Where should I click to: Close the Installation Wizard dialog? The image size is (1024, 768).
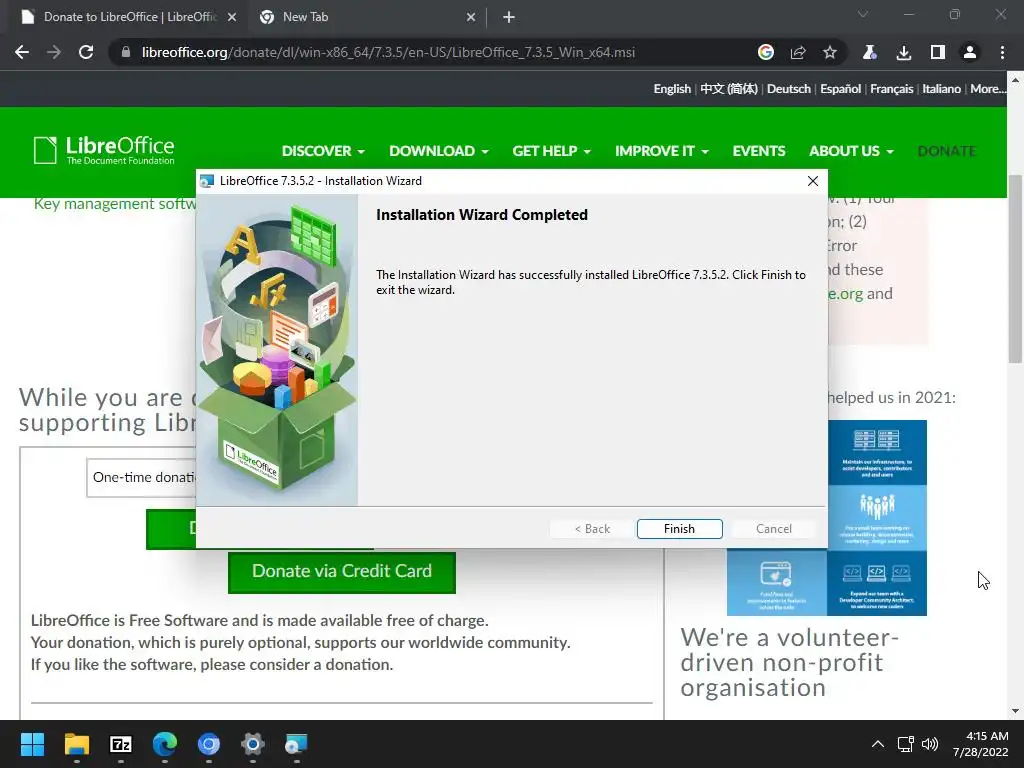812,181
